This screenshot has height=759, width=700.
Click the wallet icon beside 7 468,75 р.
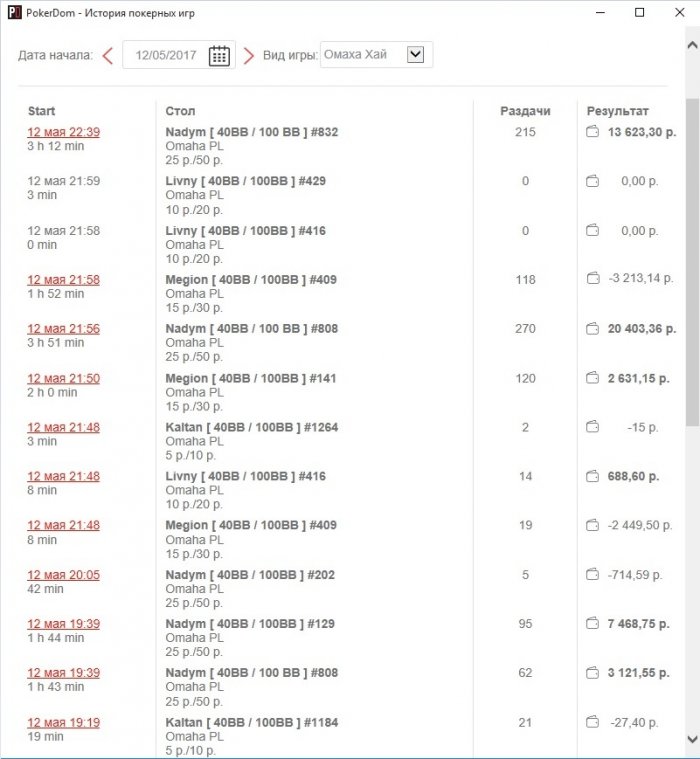[592, 624]
